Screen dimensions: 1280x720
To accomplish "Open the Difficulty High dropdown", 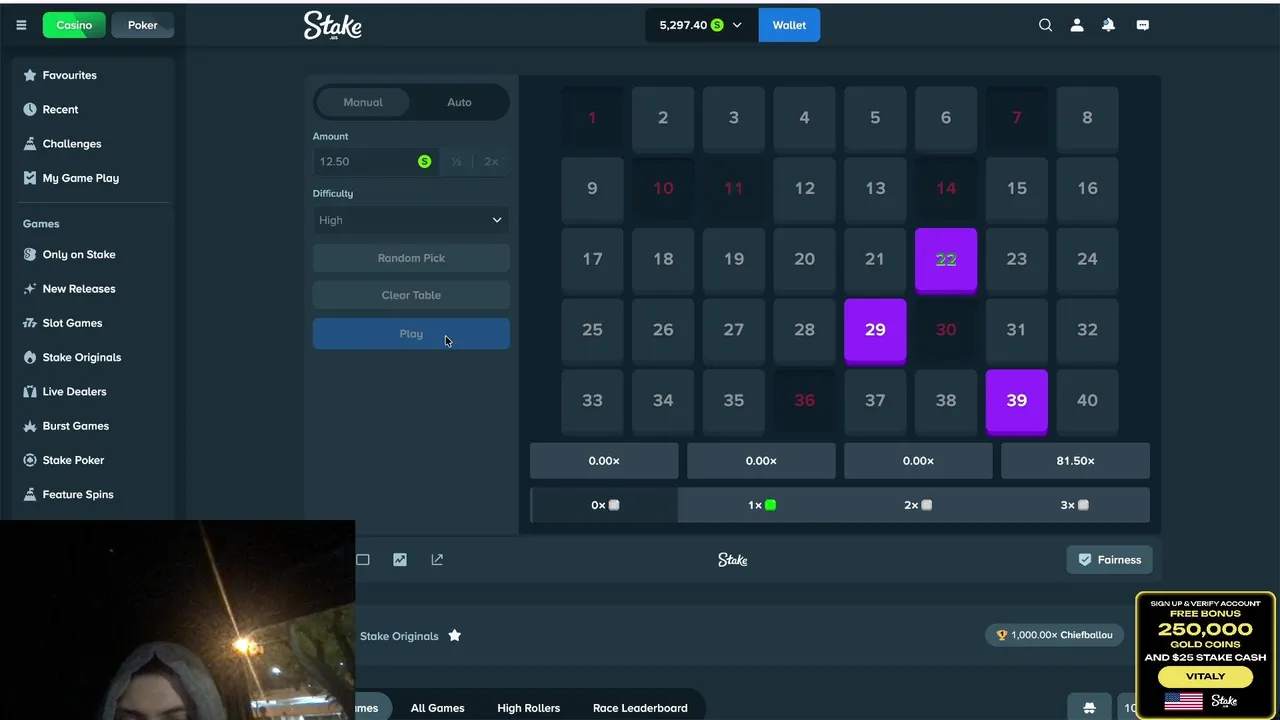I will pyautogui.click(x=411, y=220).
